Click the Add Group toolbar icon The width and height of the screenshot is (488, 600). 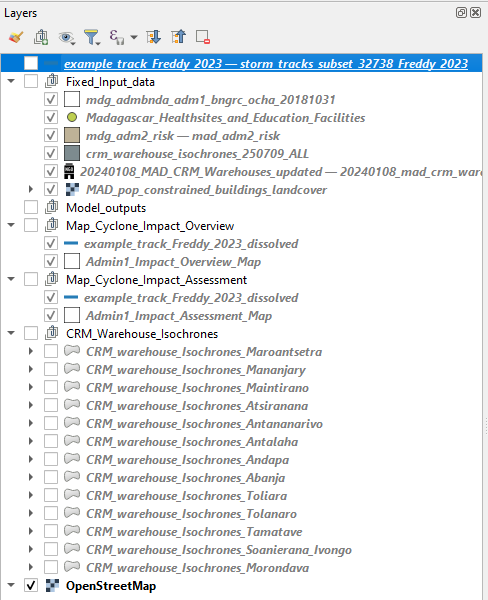pos(41,37)
